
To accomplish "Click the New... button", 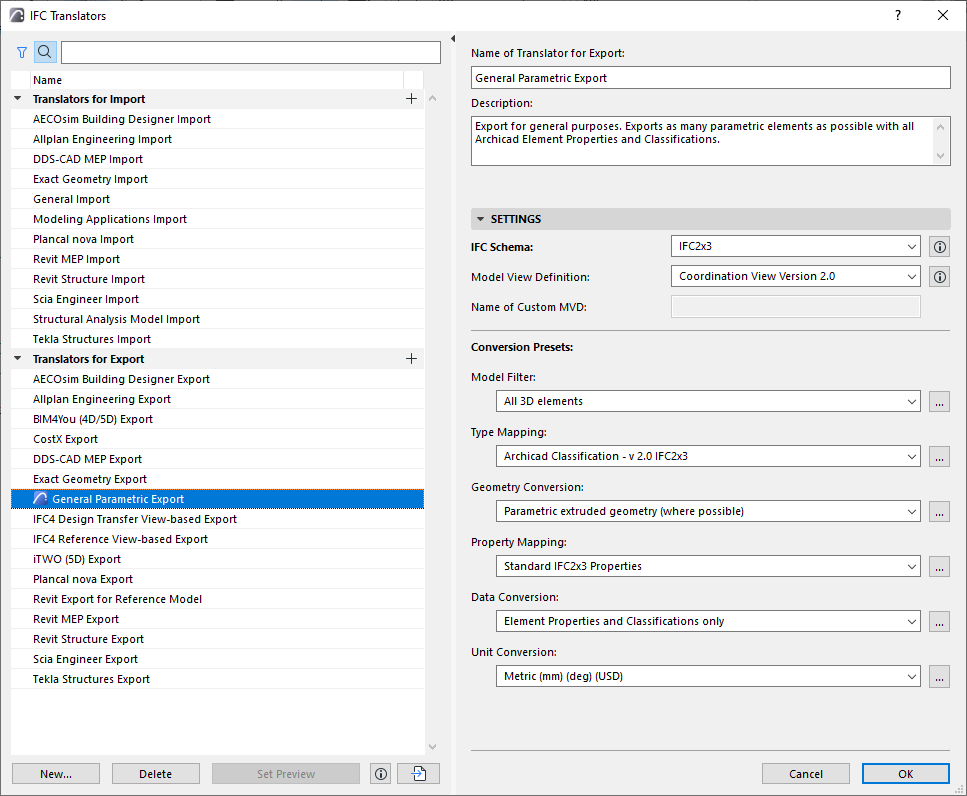I will point(56,774).
